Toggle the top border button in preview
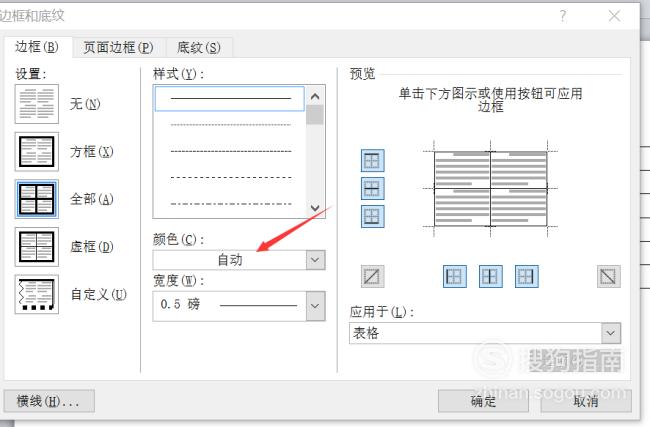The image size is (650, 427). [x=372, y=160]
